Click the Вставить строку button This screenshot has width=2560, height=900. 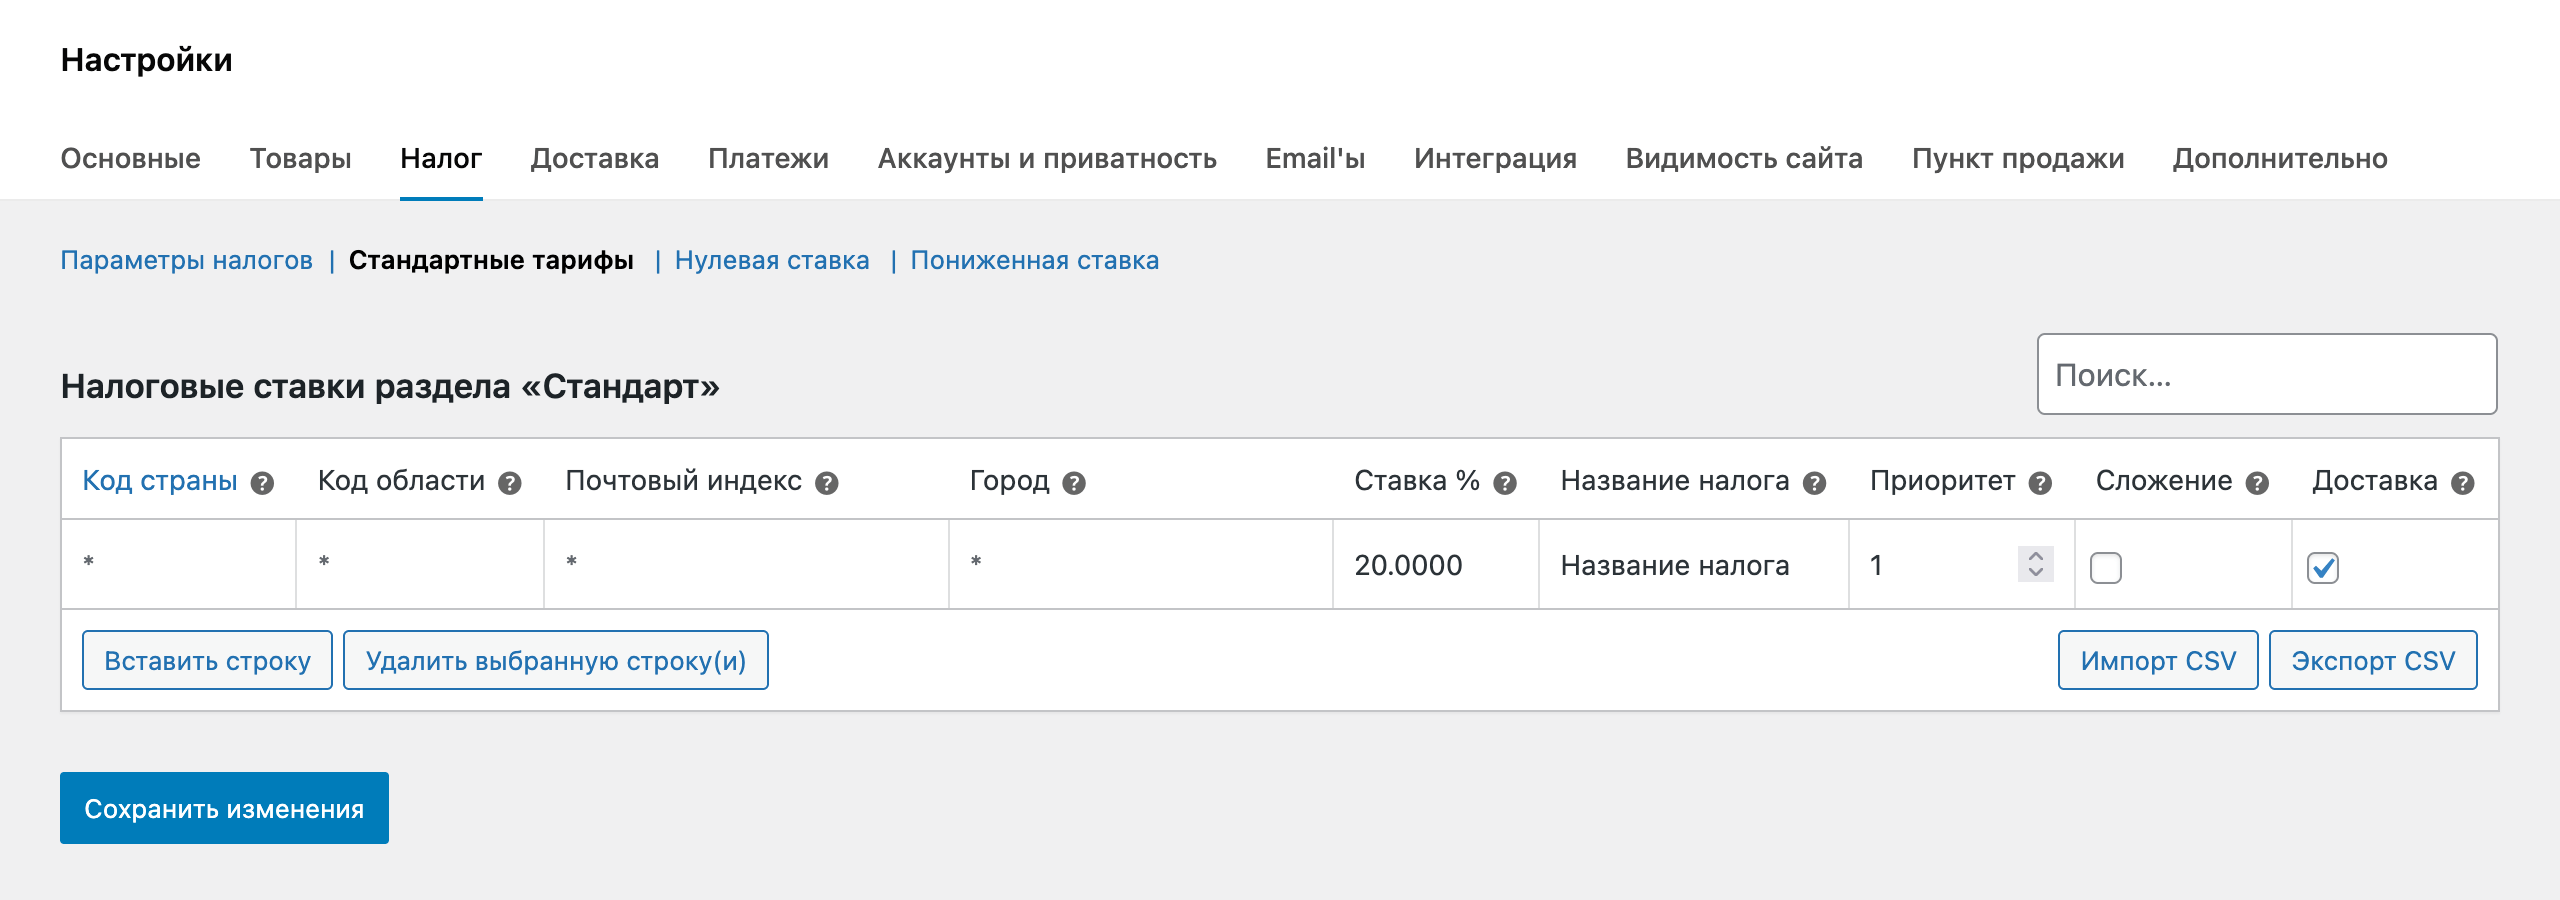tap(207, 661)
